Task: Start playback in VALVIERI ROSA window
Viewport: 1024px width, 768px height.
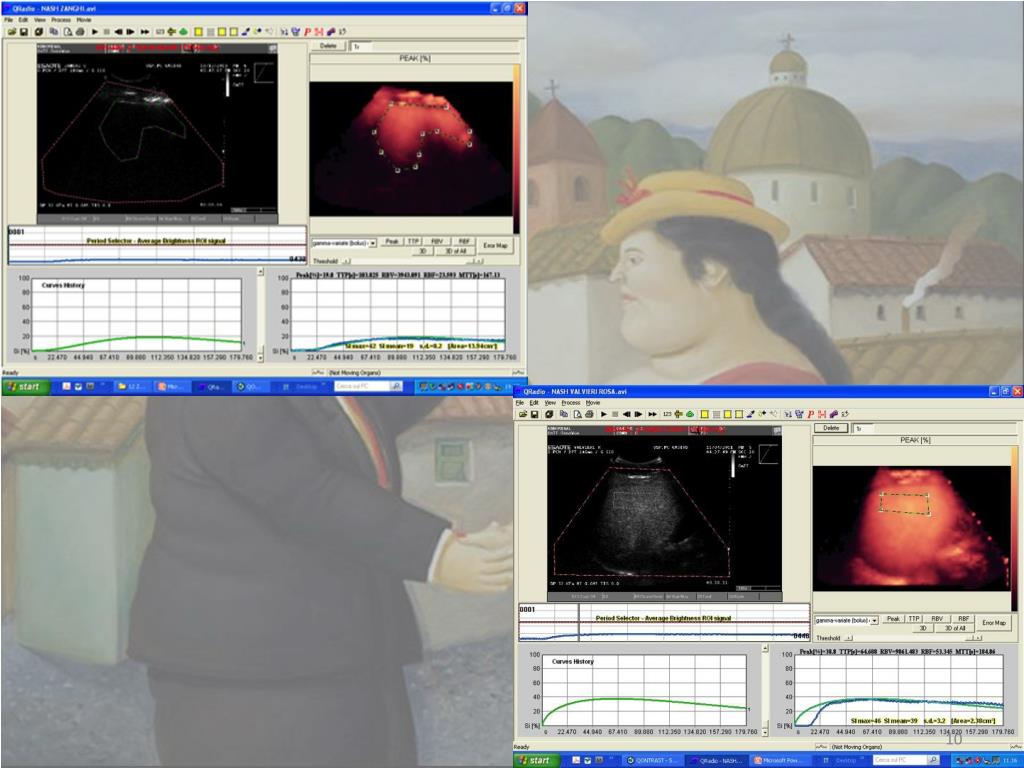Action: point(603,414)
